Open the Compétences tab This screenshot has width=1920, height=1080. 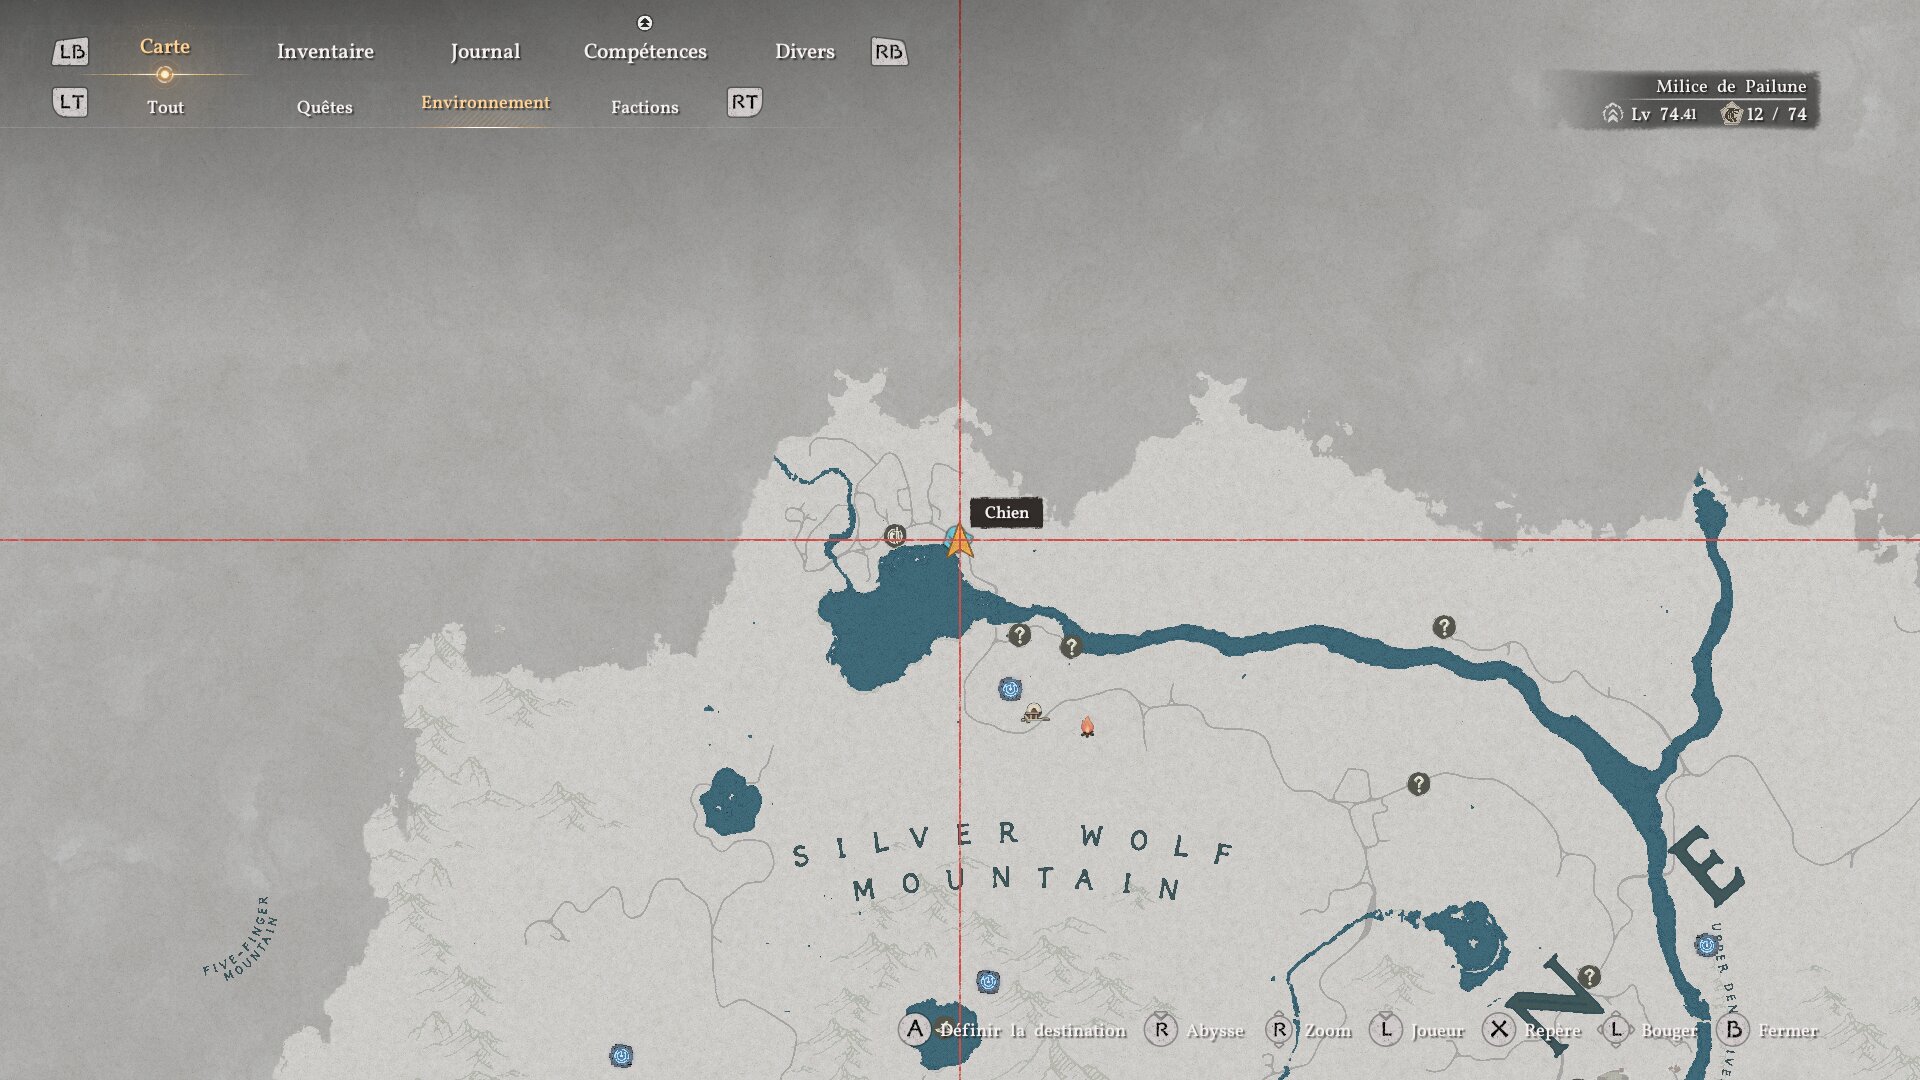645,52
